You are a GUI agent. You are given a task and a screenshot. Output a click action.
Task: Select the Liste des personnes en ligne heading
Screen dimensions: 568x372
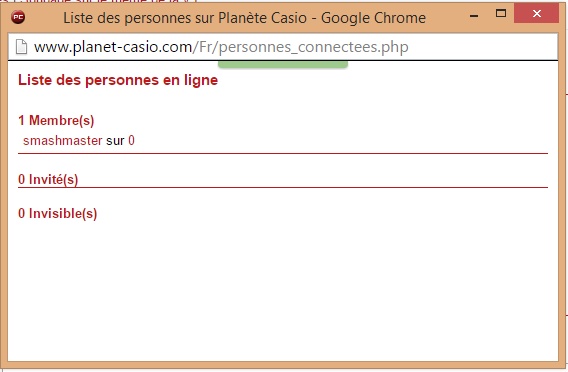coord(118,80)
